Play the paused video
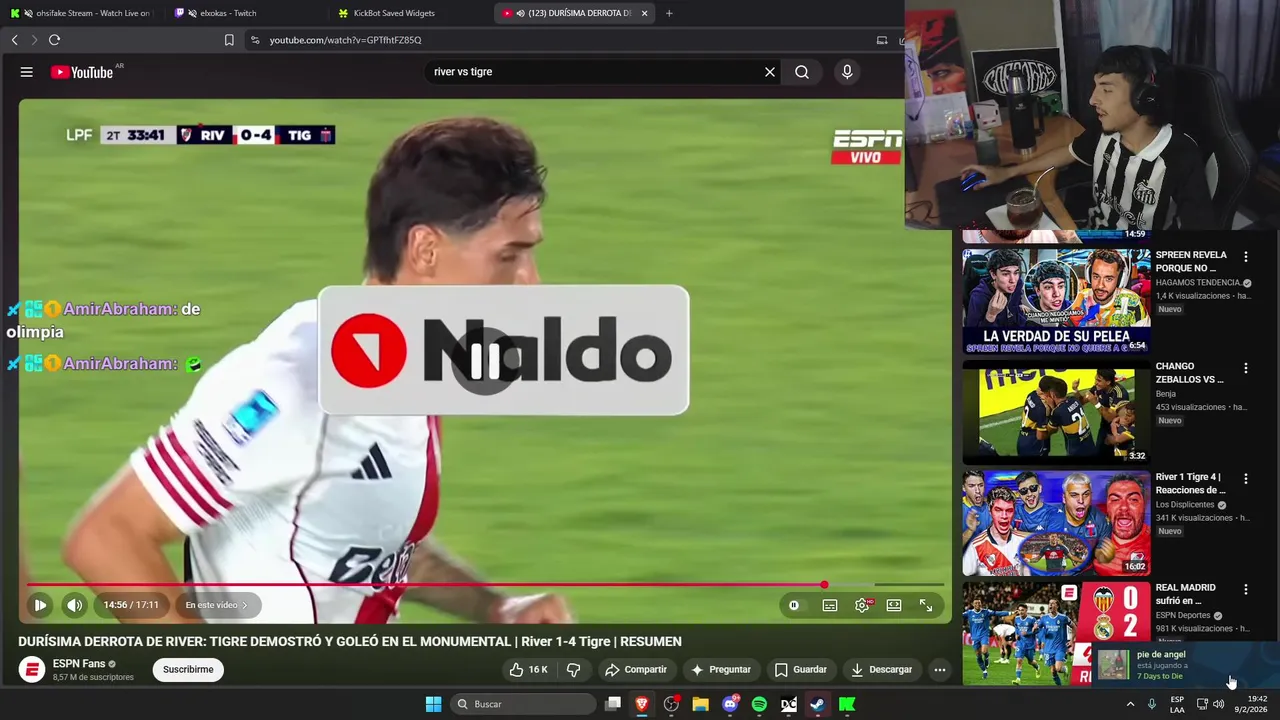 [x=40, y=605]
